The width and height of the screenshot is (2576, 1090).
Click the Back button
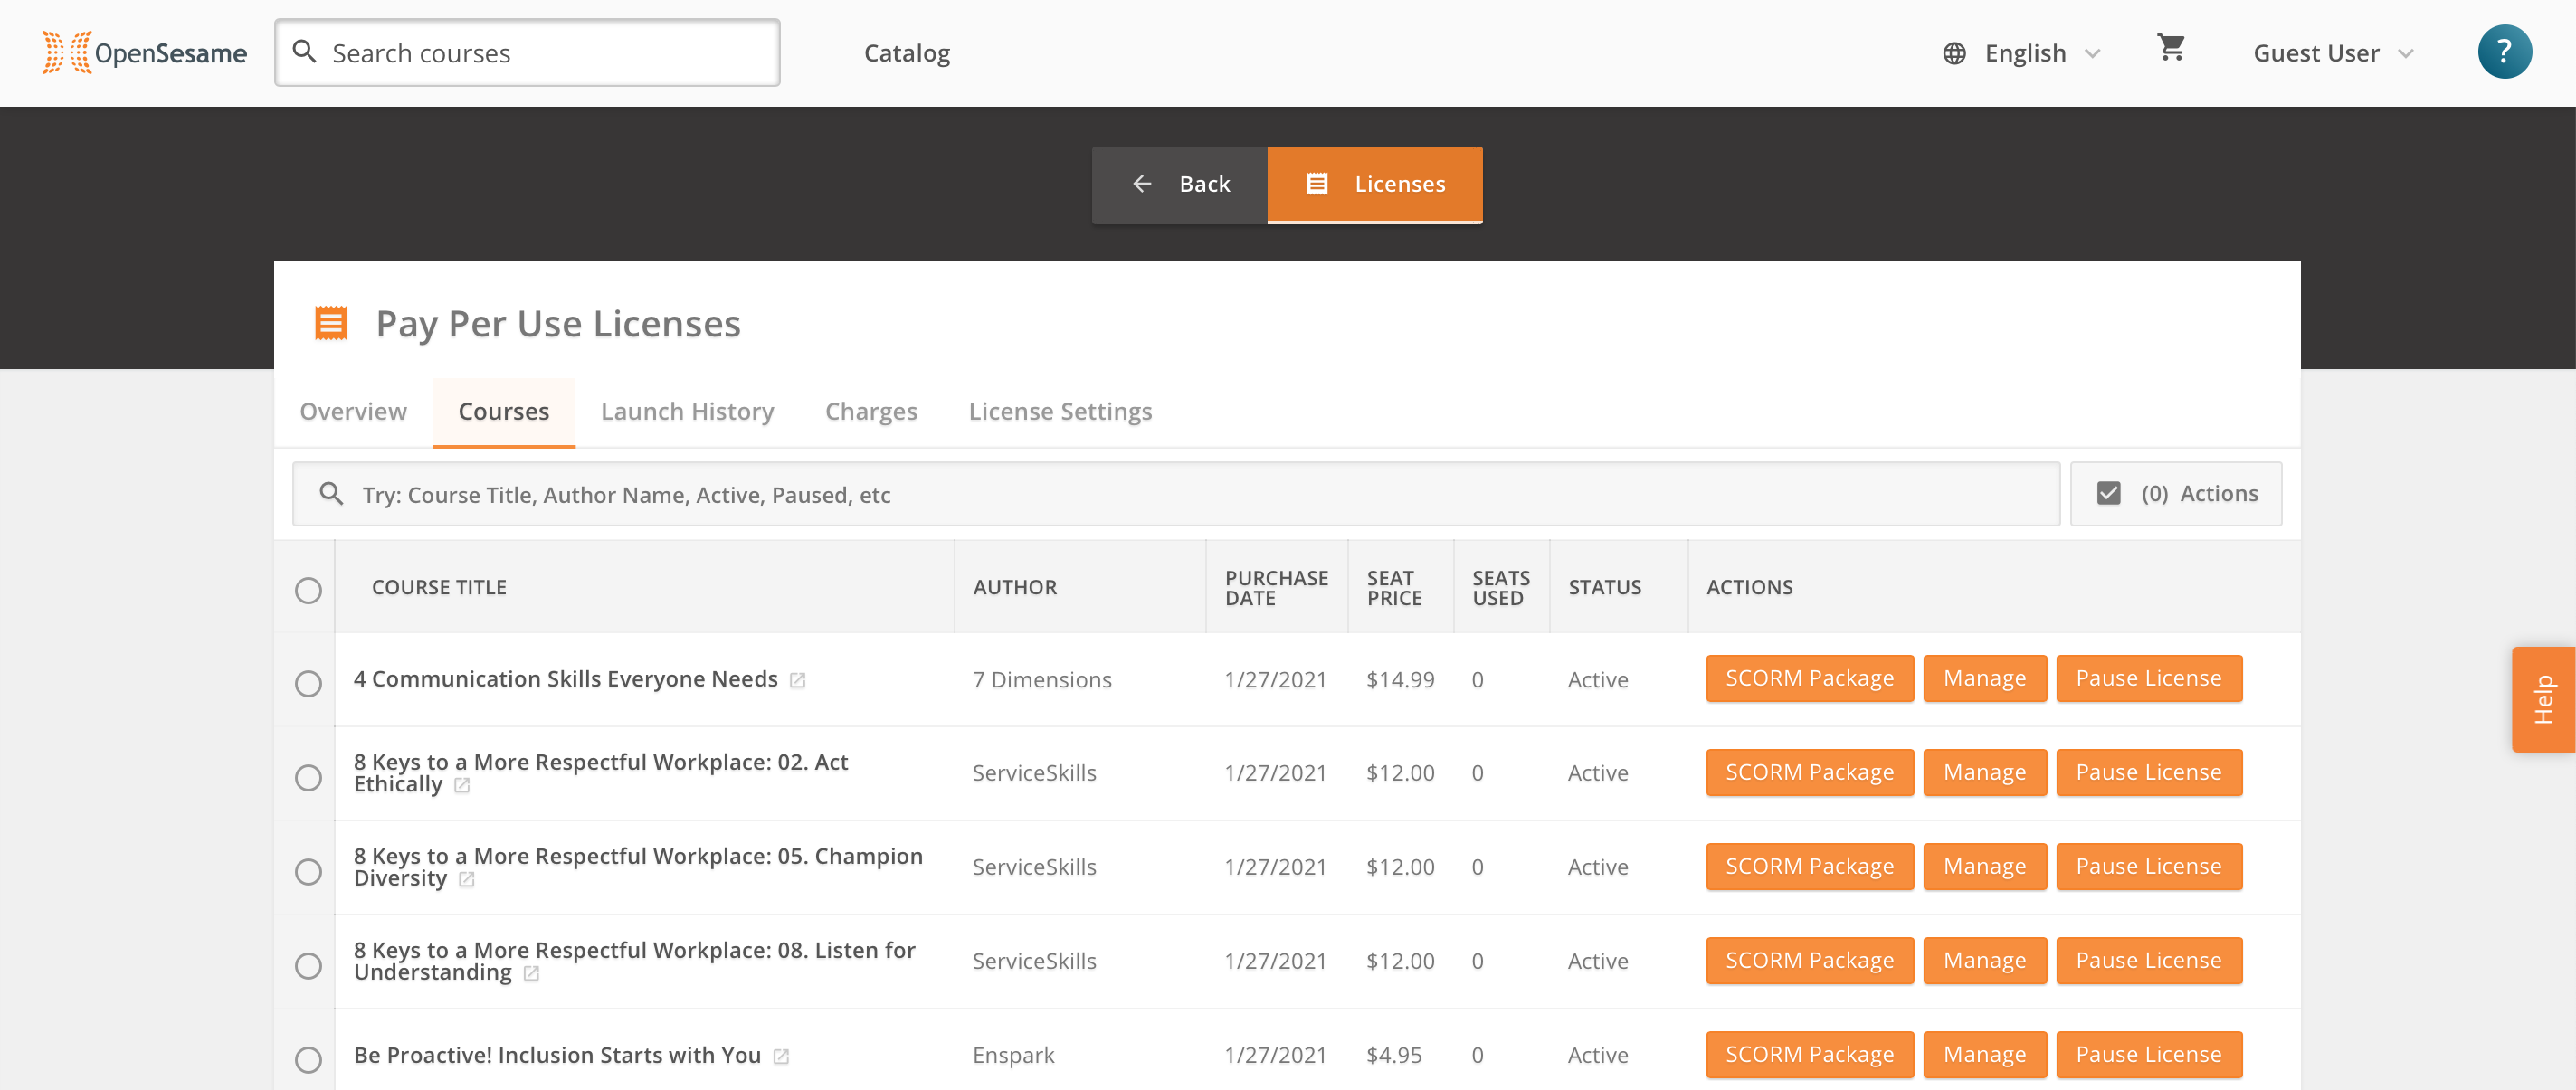(x=1179, y=185)
